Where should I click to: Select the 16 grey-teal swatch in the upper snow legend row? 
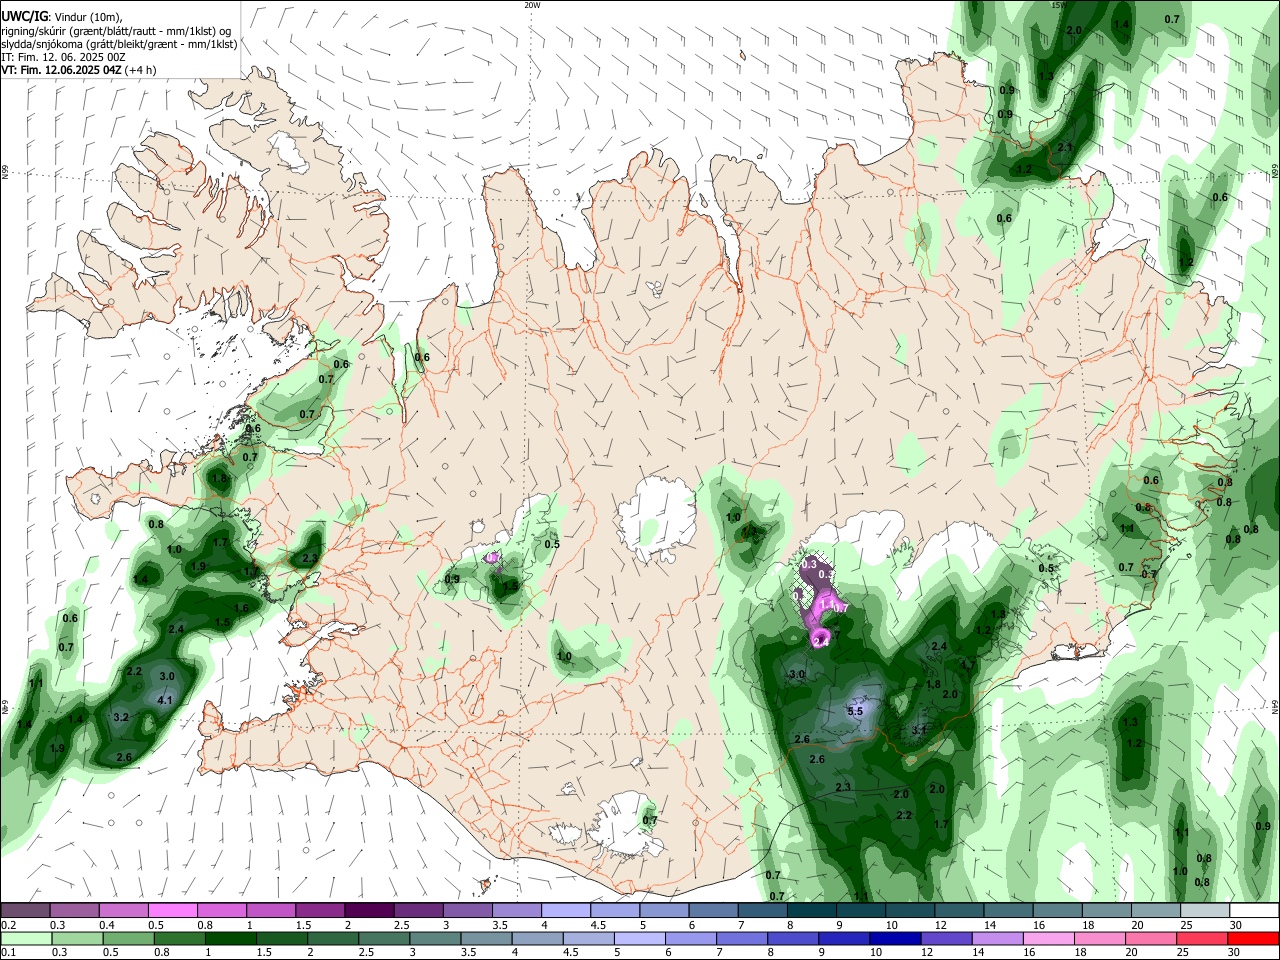pos(1057,911)
